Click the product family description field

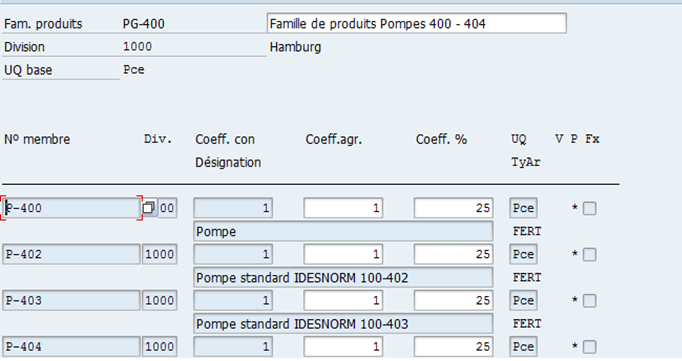pyautogui.click(x=417, y=23)
